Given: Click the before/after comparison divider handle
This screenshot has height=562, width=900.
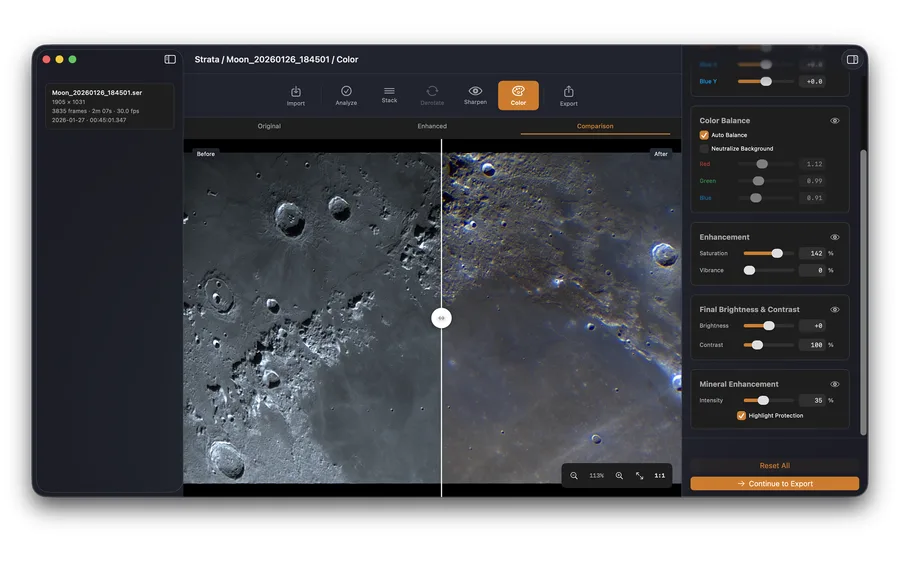Looking at the screenshot, I should [441, 318].
